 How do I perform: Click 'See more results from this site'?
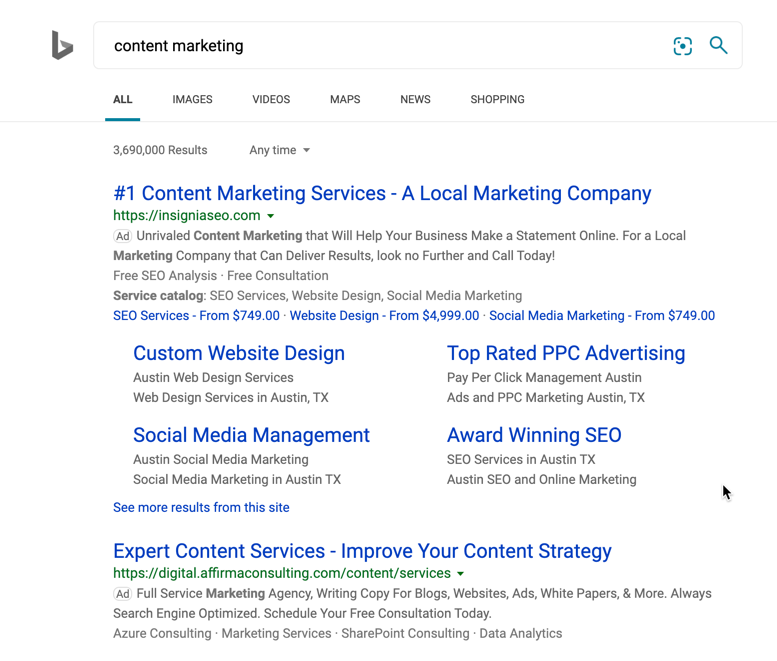pos(201,507)
